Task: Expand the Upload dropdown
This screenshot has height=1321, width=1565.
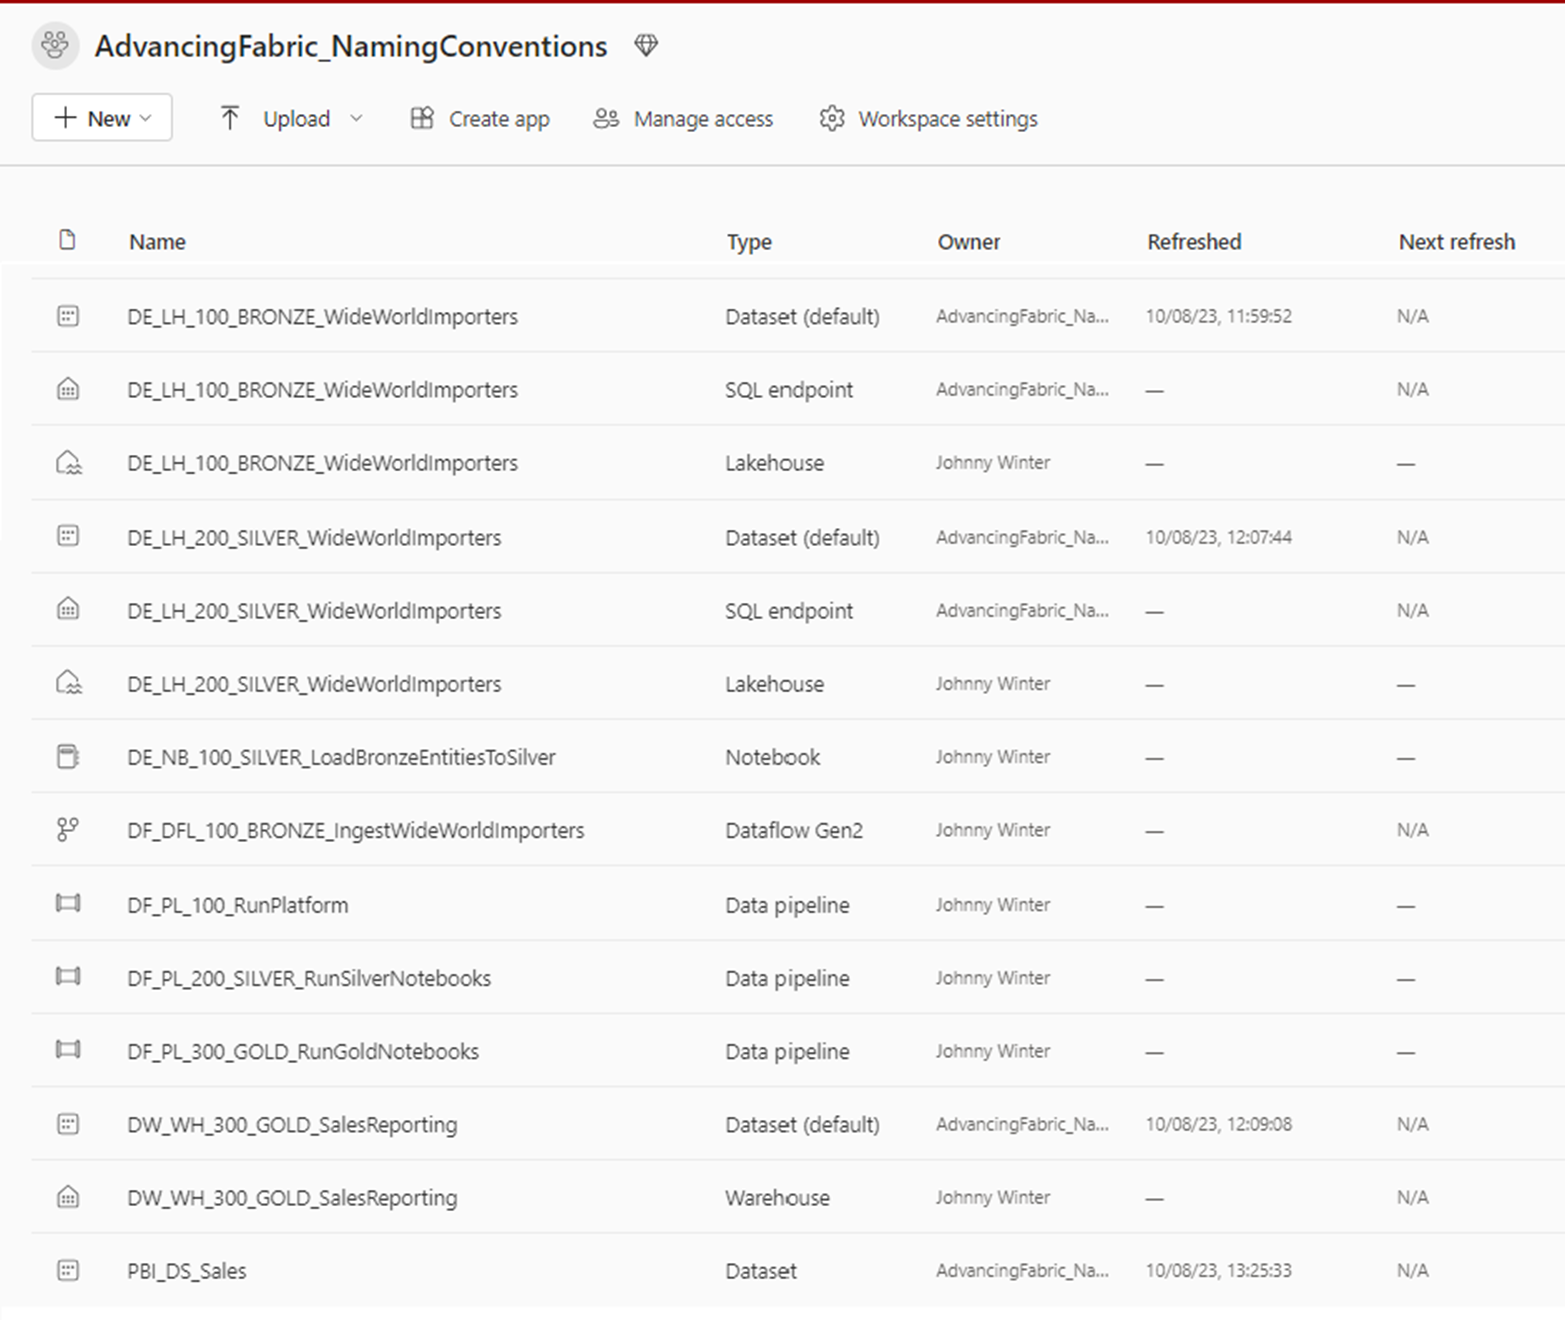Action: [x=357, y=118]
